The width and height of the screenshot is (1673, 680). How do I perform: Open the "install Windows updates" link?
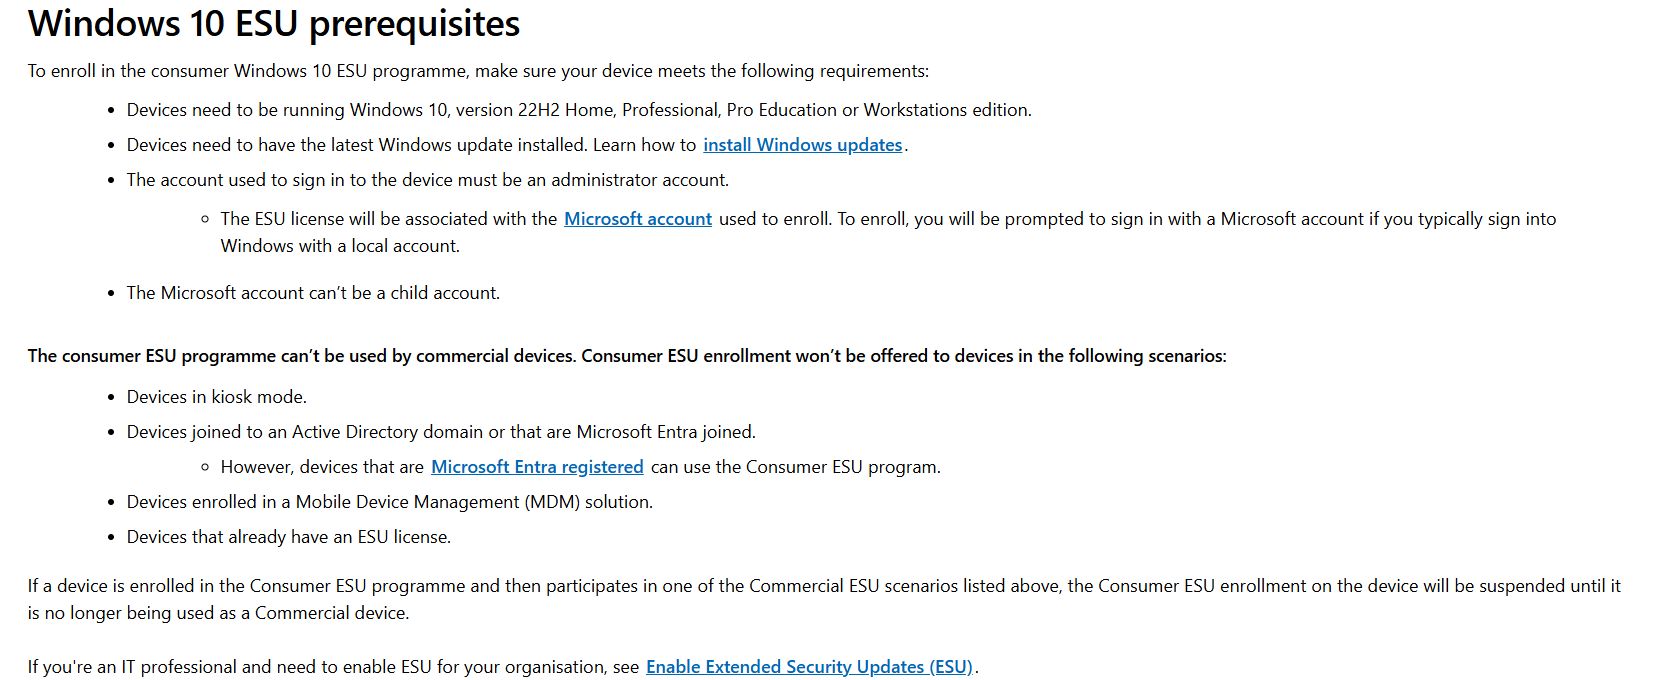[x=802, y=145]
